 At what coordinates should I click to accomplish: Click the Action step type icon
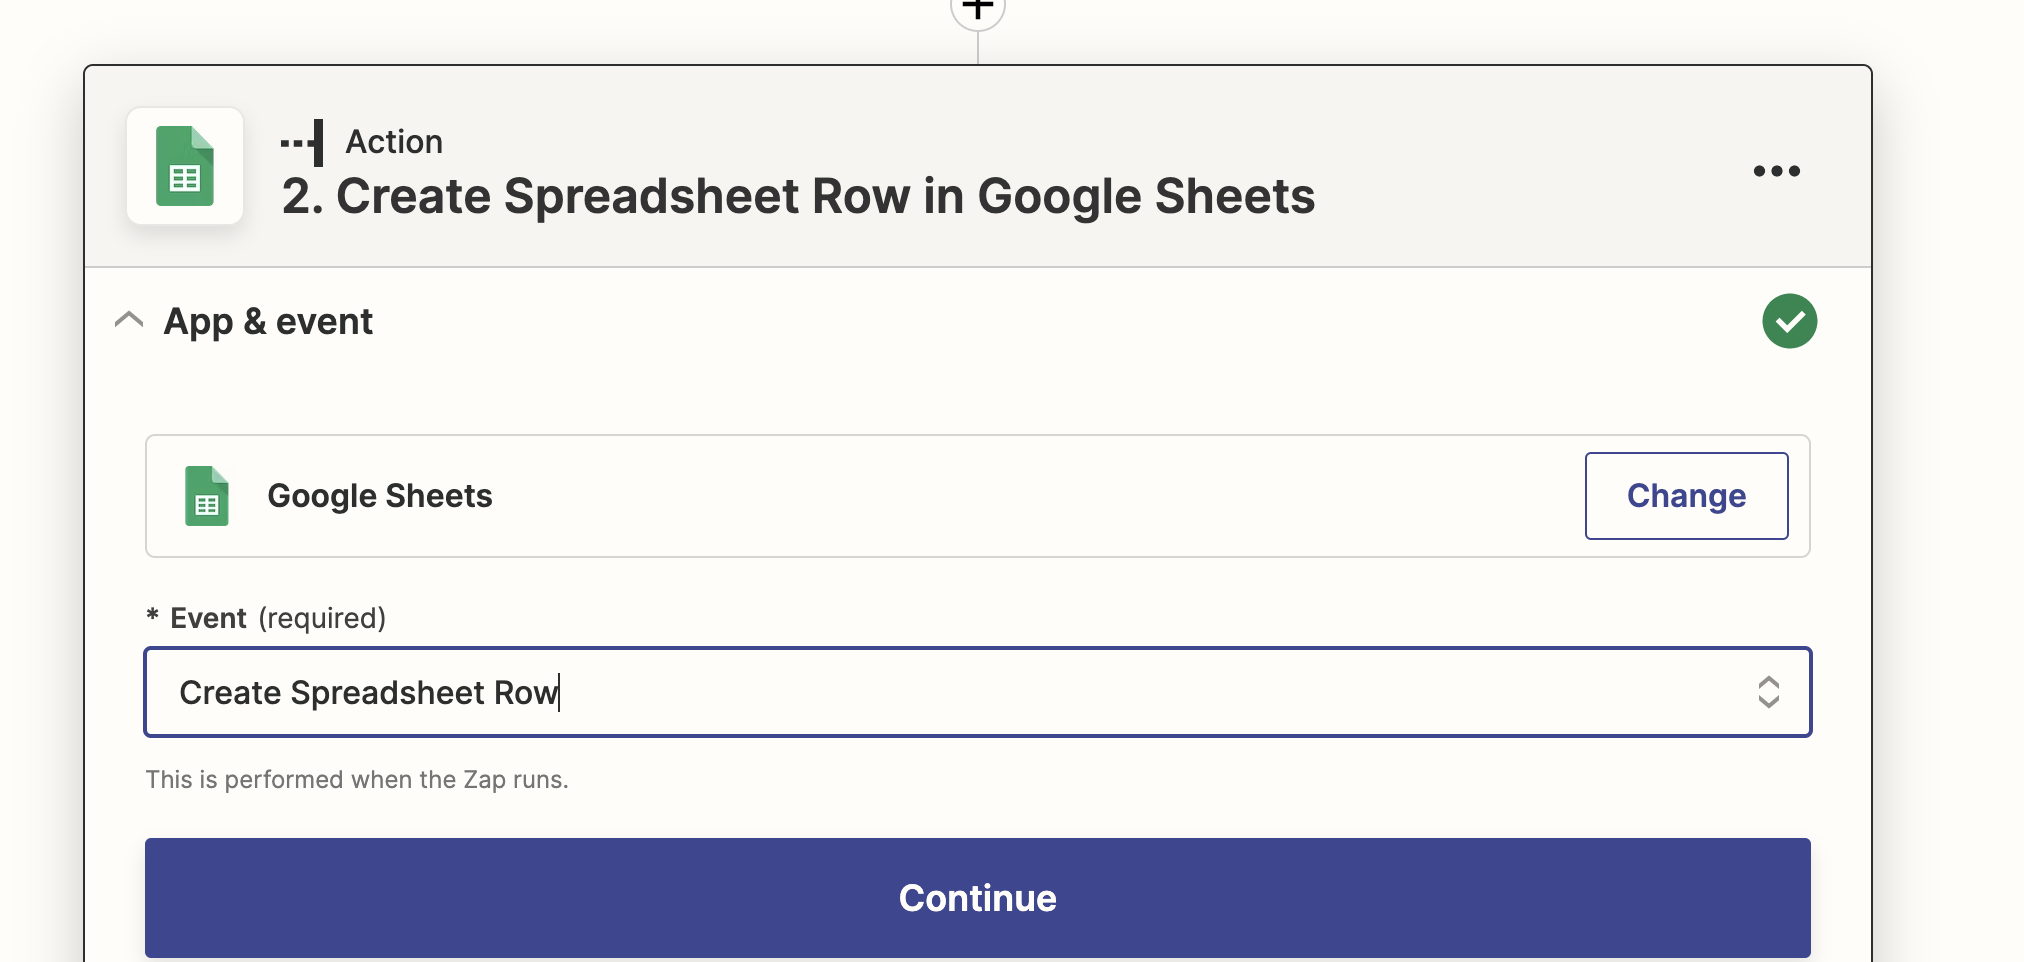point(303,142)
